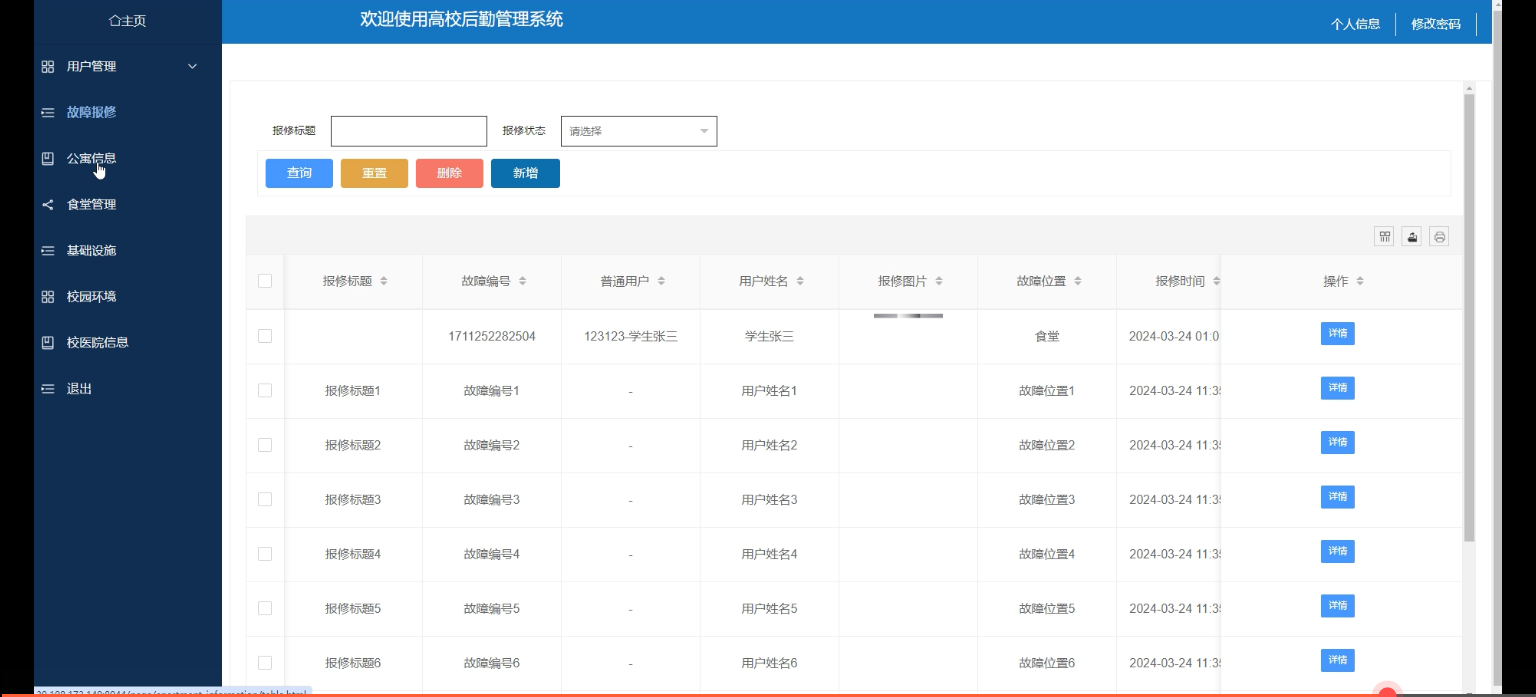Viewport: 1536px width, 697px height.
Task: Click the 删除 button
Action: point(449,173)
